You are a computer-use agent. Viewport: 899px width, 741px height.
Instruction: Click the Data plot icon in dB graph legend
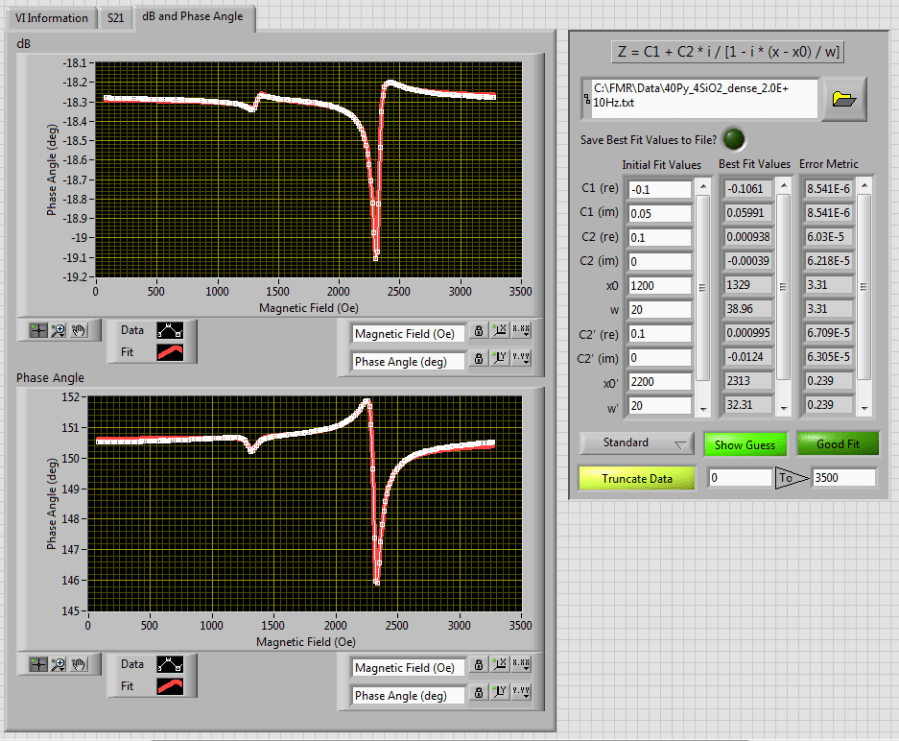pos(168,329)
